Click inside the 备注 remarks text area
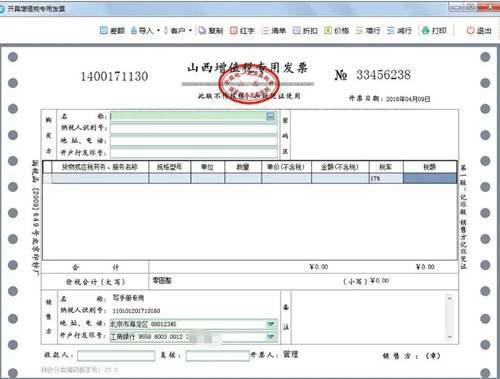 click(x=368, y=317)
